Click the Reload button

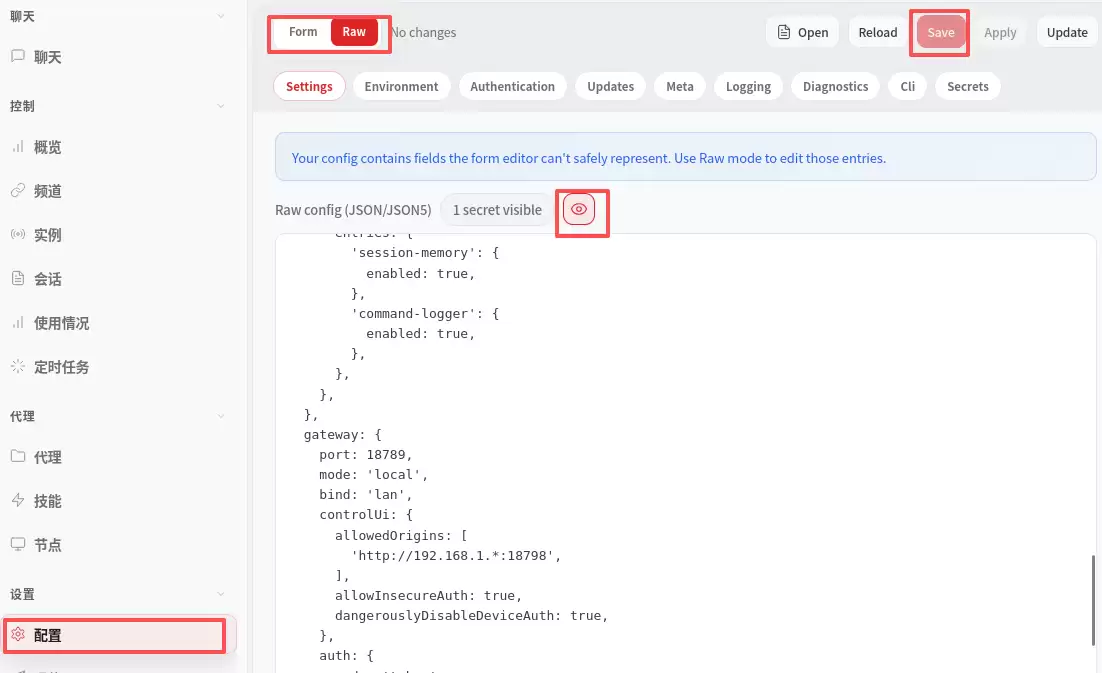pos(877,32)
